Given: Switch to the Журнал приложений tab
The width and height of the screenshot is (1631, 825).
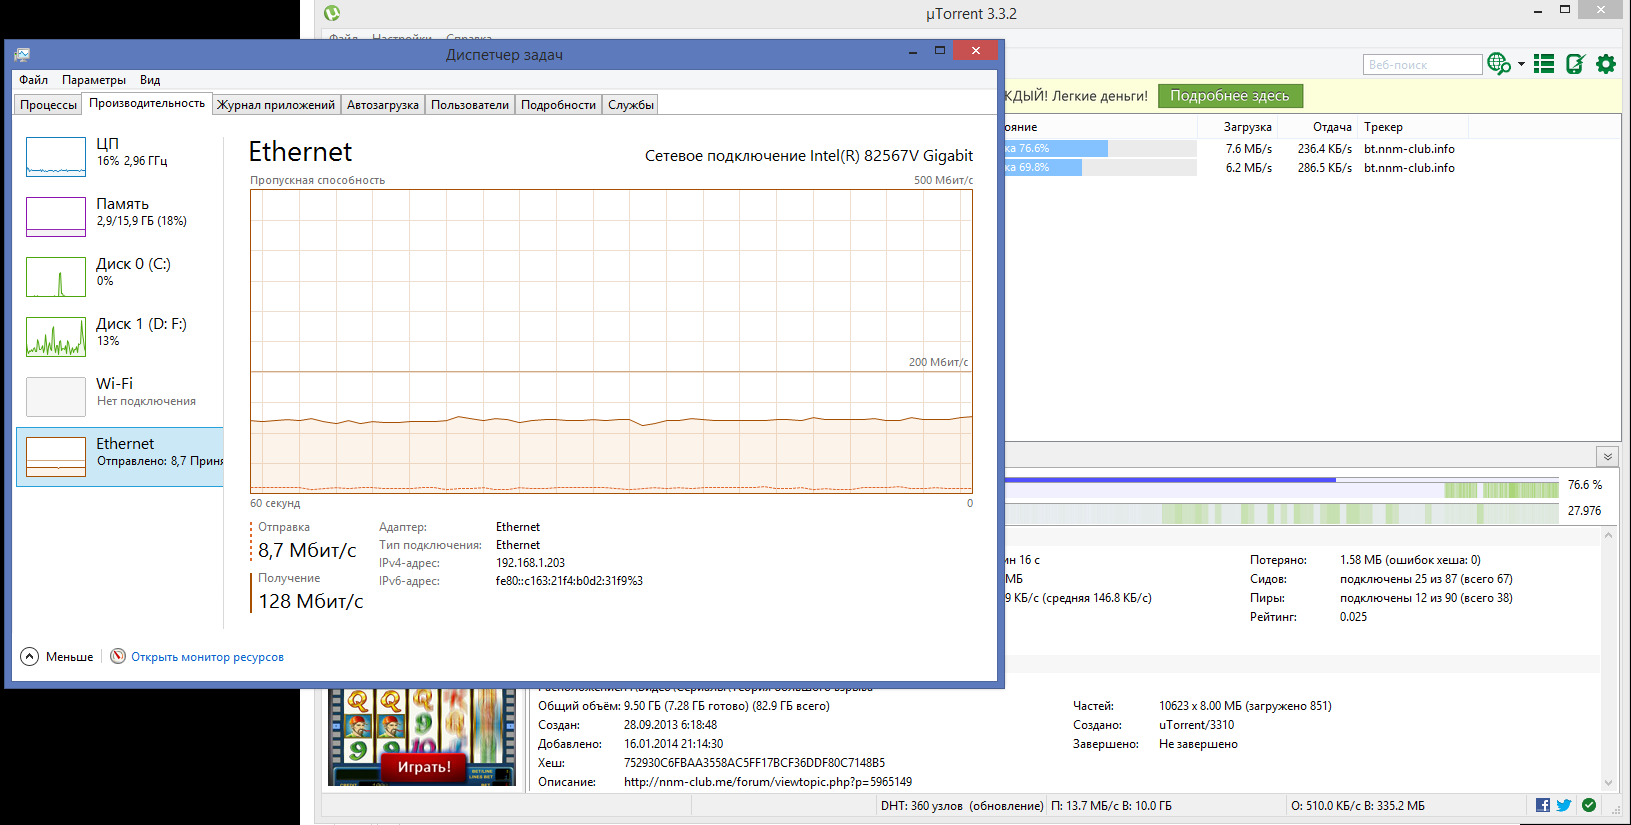Looking at the screenshot, I should (x=276, y=105).
